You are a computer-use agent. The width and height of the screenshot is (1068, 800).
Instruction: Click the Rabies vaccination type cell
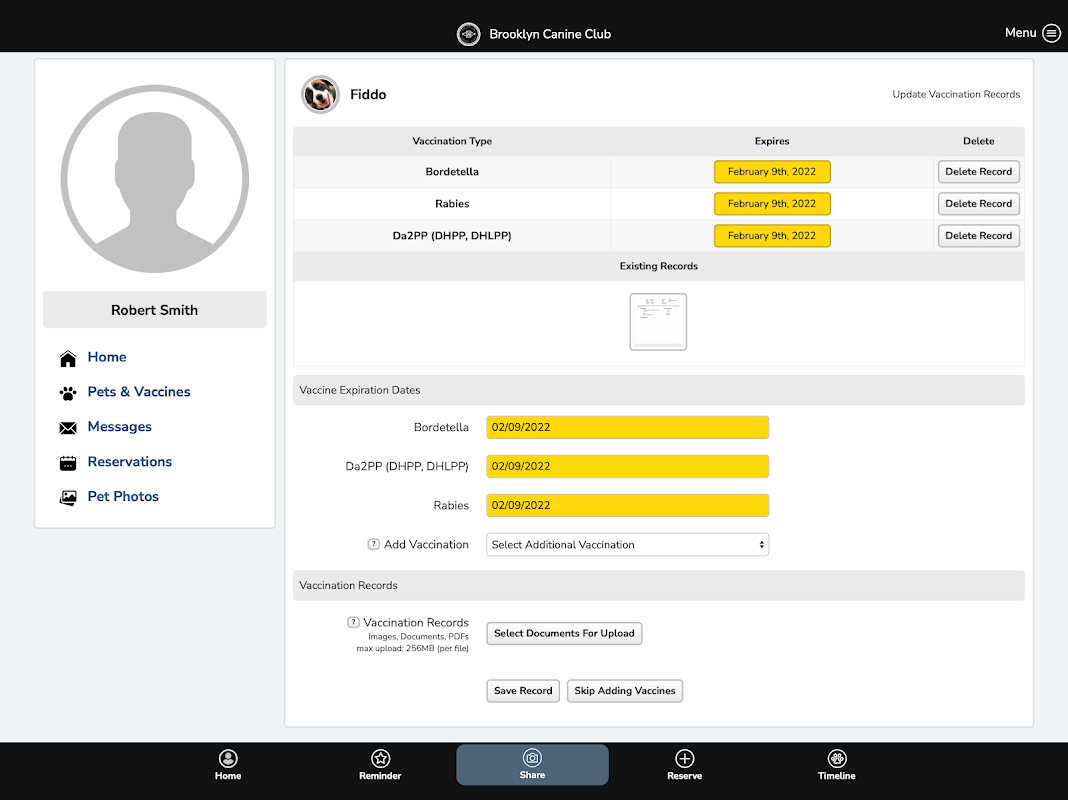452,204
